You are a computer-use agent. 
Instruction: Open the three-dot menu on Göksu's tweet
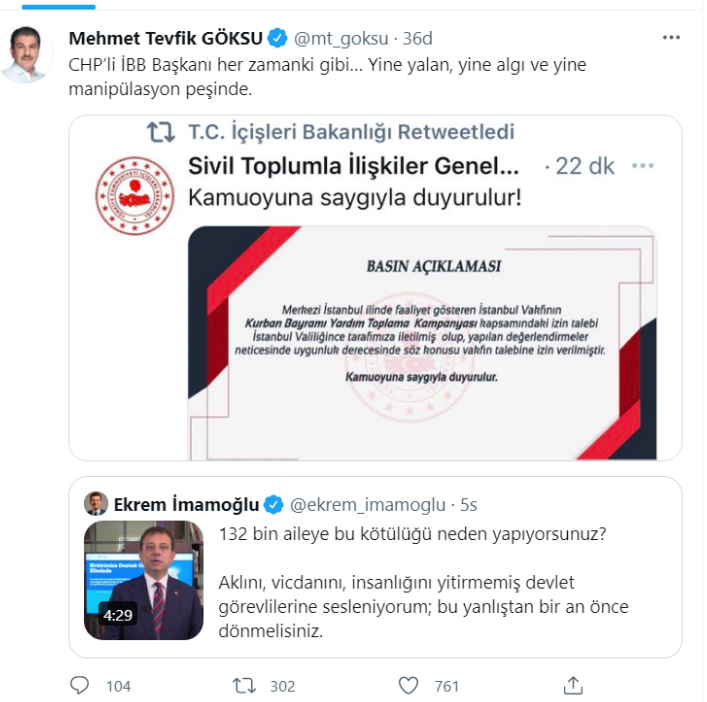point(671,37)
